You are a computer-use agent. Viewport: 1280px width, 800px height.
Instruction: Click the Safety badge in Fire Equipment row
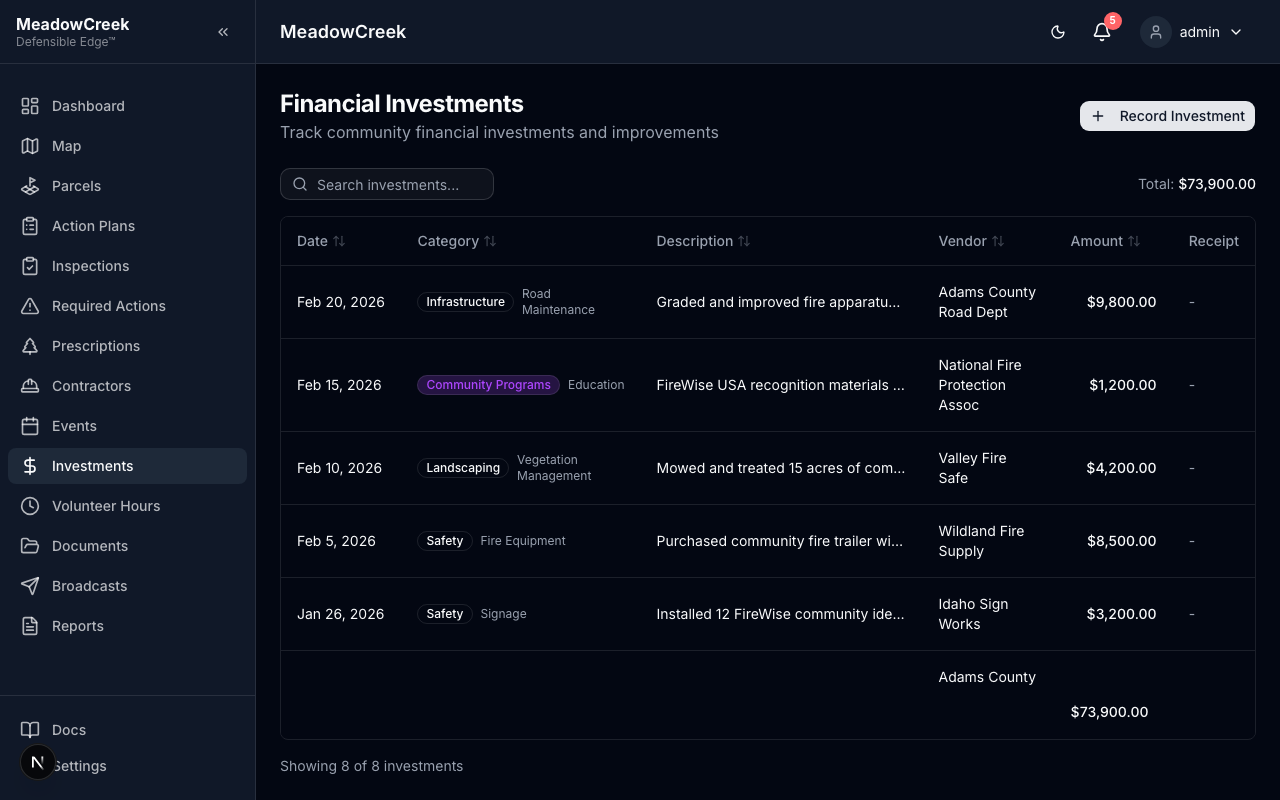(x=445, y=541)
